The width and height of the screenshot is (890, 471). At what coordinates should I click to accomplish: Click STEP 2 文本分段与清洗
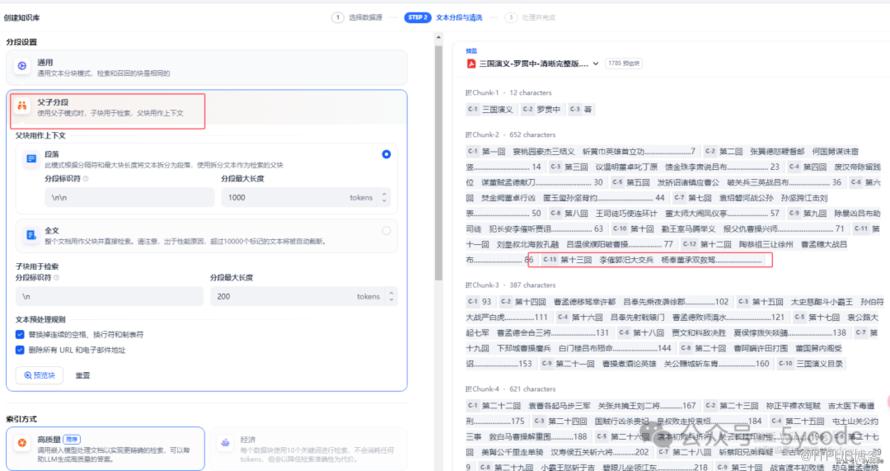pyautogui.click(x=443, y=18)
